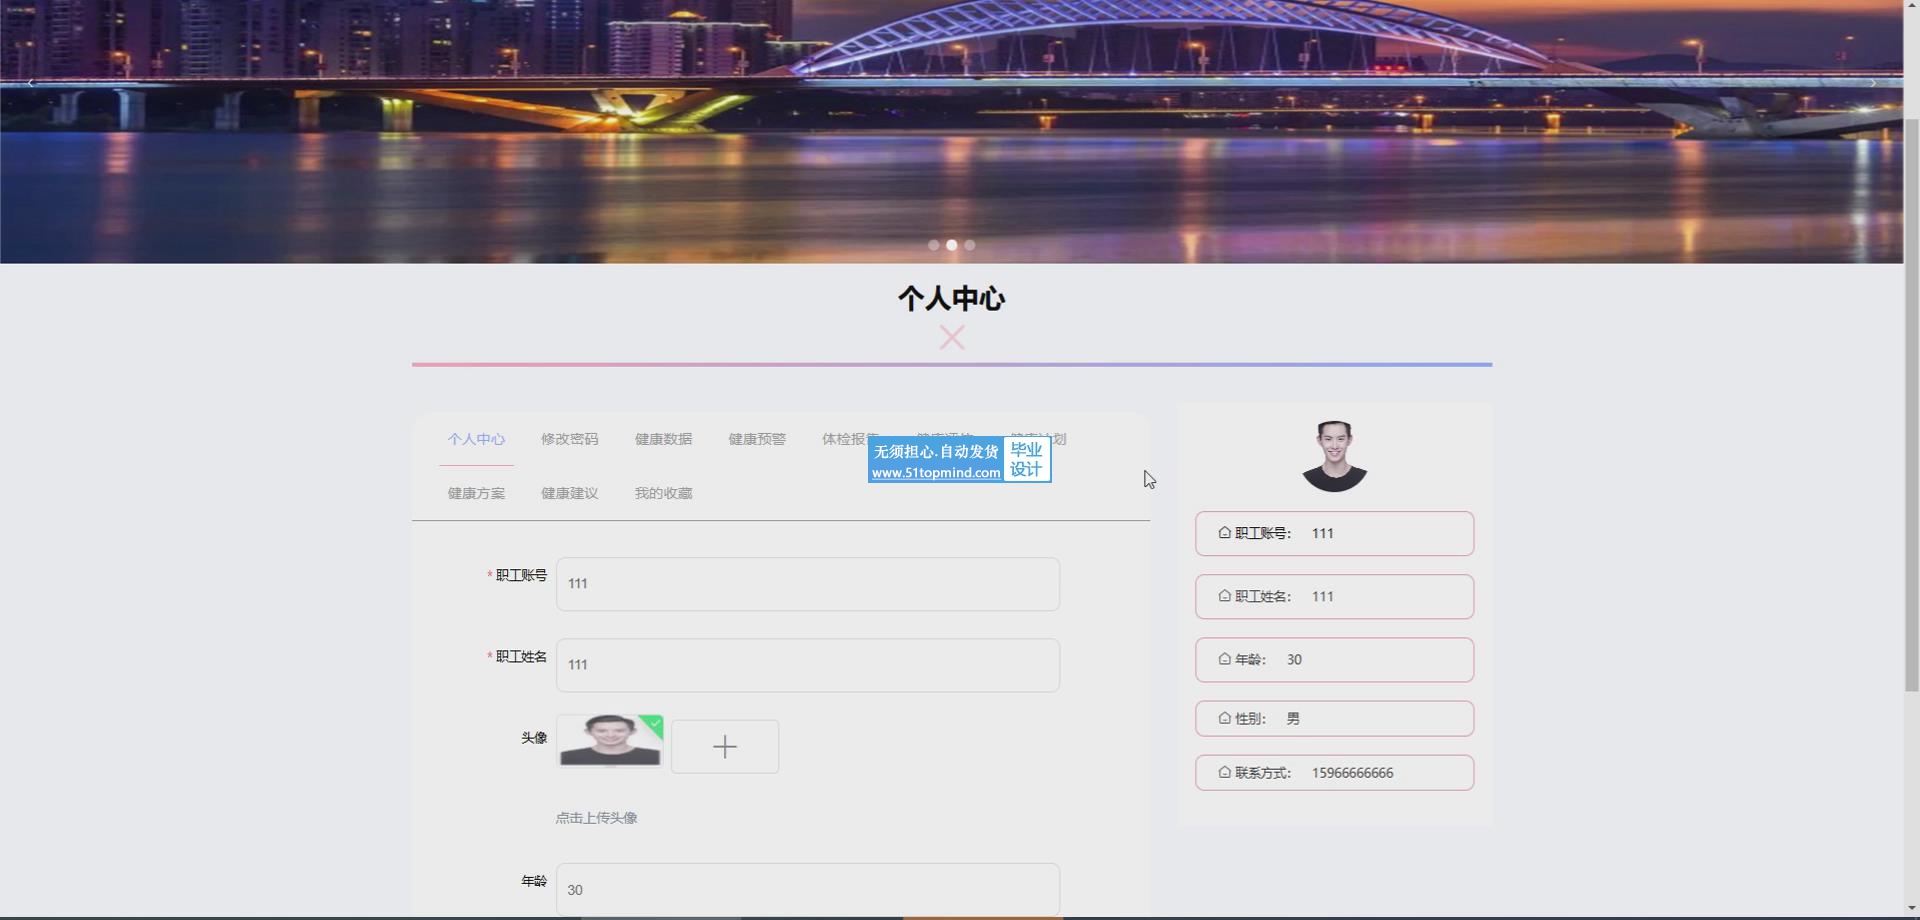This screenshot has height=920, width=1920.
Task: Click the uploaded avatar thumbnail in form
Action: tap(609, 741)
